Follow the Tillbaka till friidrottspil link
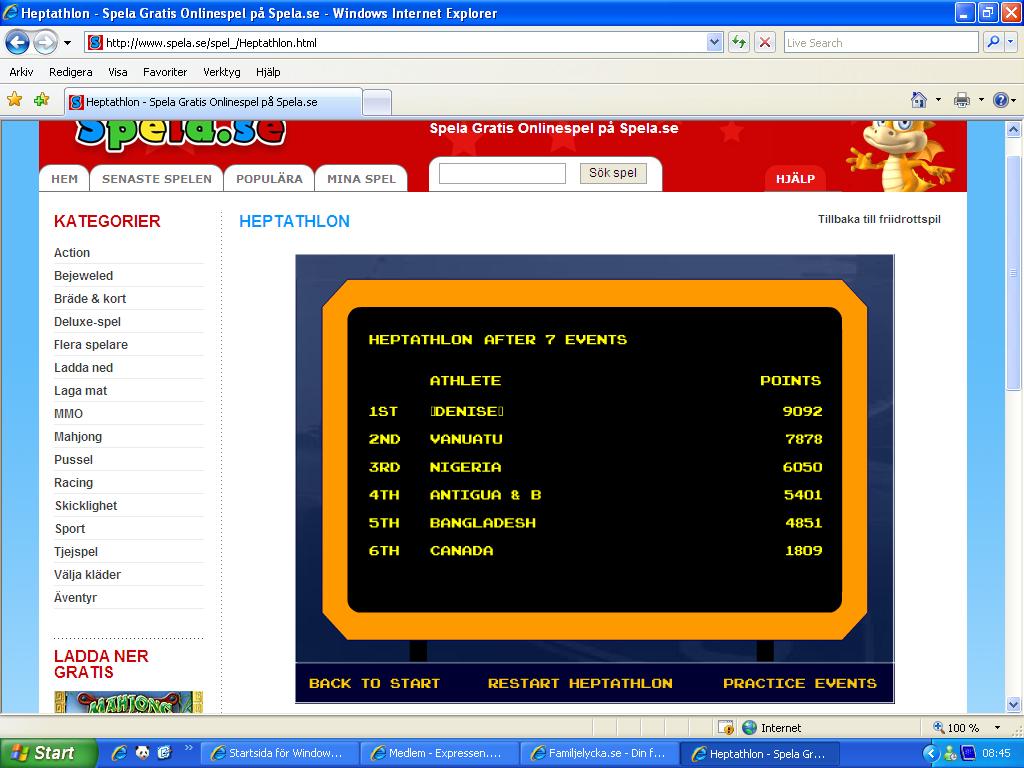The width and height of the screenshot is (1024, 768). [x=879, y=219]
